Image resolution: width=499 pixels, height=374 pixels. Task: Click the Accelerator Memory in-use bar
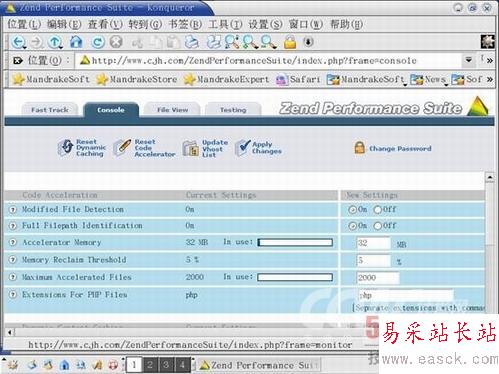[x=295, y=242]
